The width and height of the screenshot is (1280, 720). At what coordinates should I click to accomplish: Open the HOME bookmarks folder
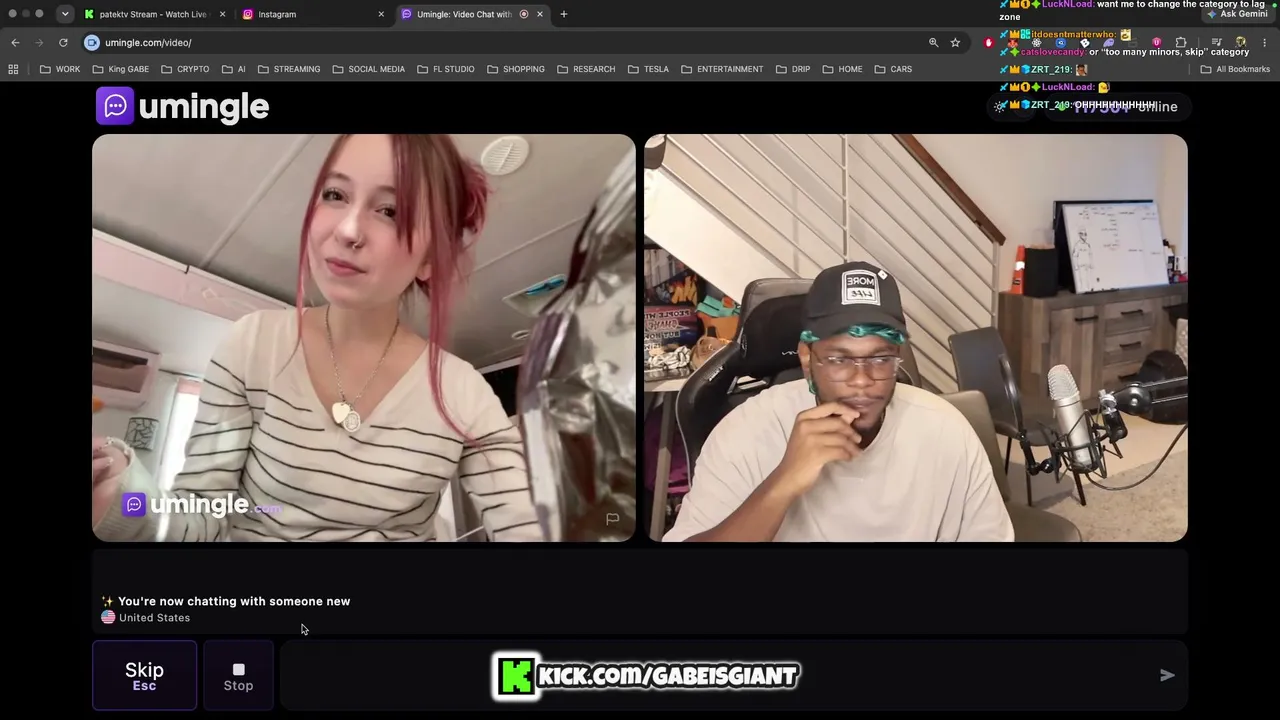(x=842, y=69)
